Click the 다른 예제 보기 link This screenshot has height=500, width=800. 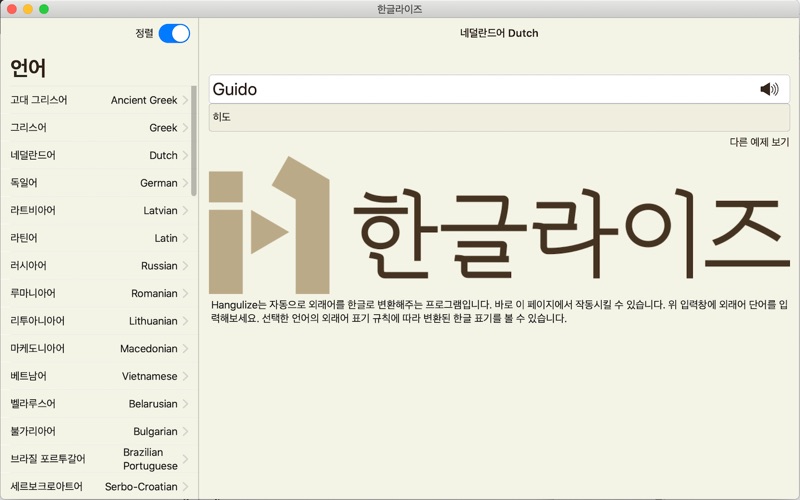759,142
